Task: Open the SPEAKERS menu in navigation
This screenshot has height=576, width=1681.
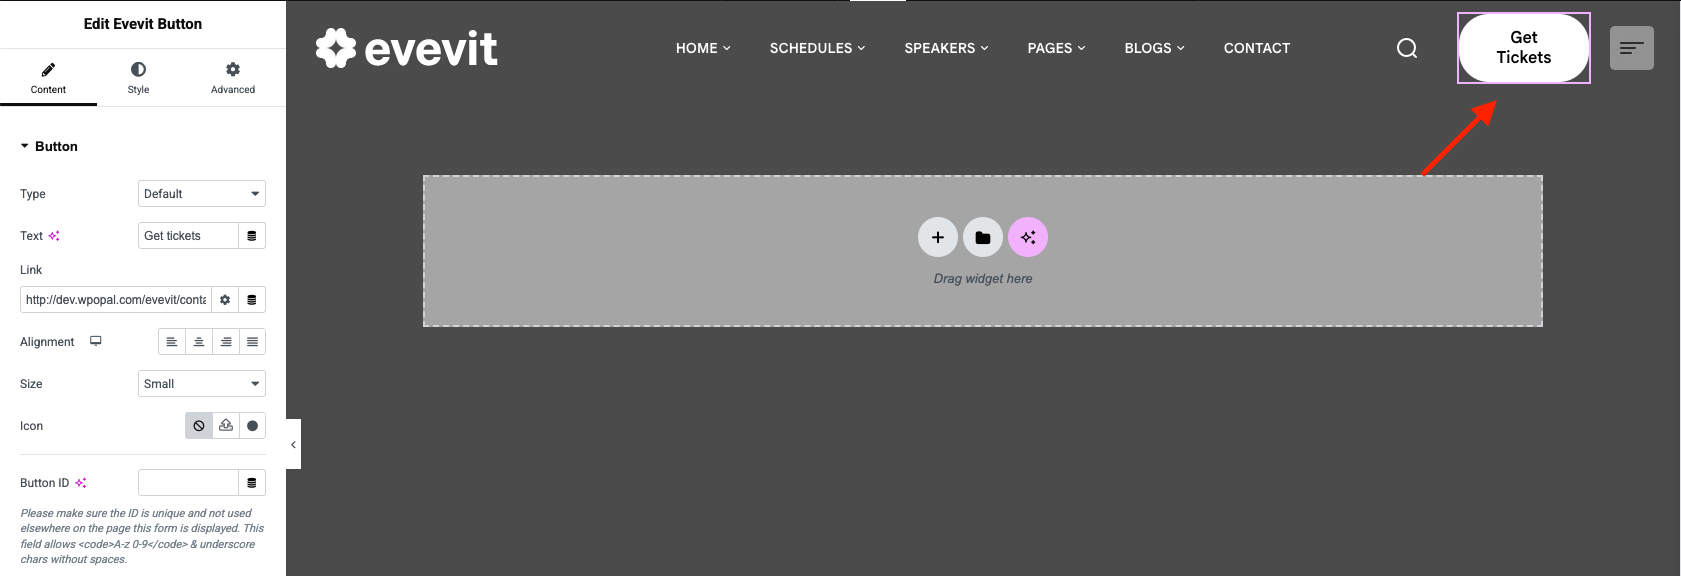Action: click(946, 48)
